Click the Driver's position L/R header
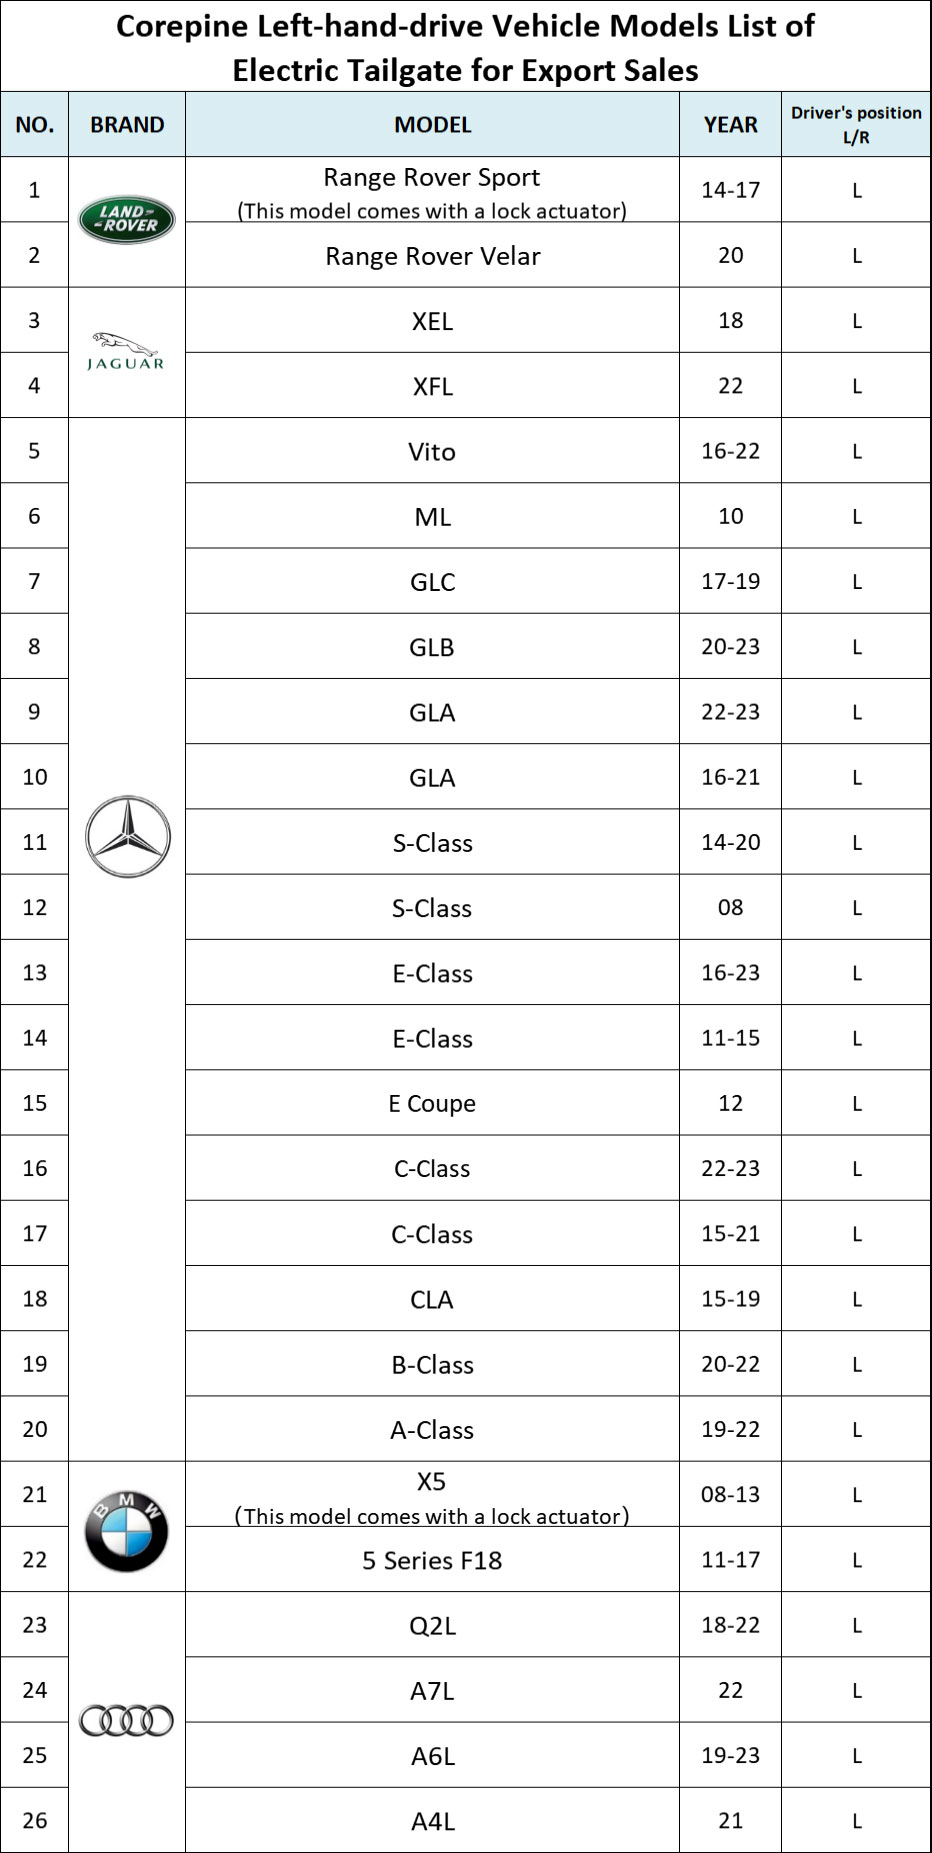The height and width of the screenshot is (1853, 932). coord(856,125)
